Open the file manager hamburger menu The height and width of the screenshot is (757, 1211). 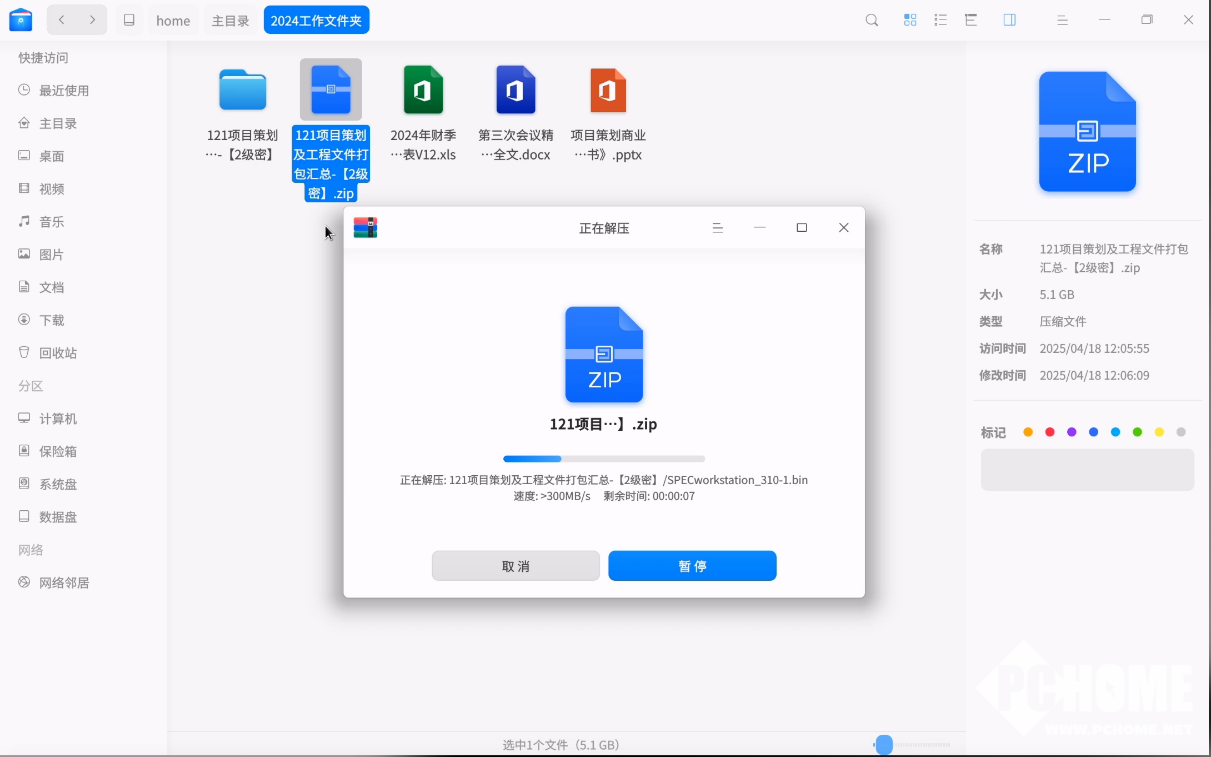click(1063, 20)
